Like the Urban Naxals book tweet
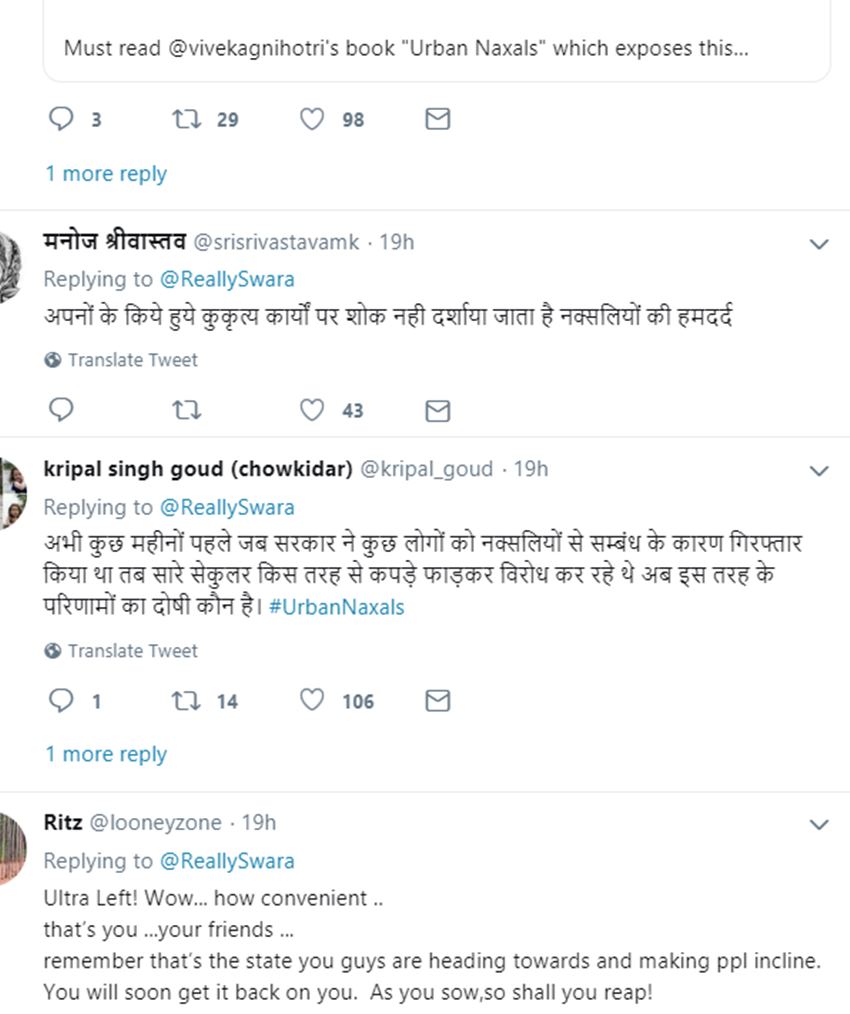850x1014 pixels. click(313, 120)
